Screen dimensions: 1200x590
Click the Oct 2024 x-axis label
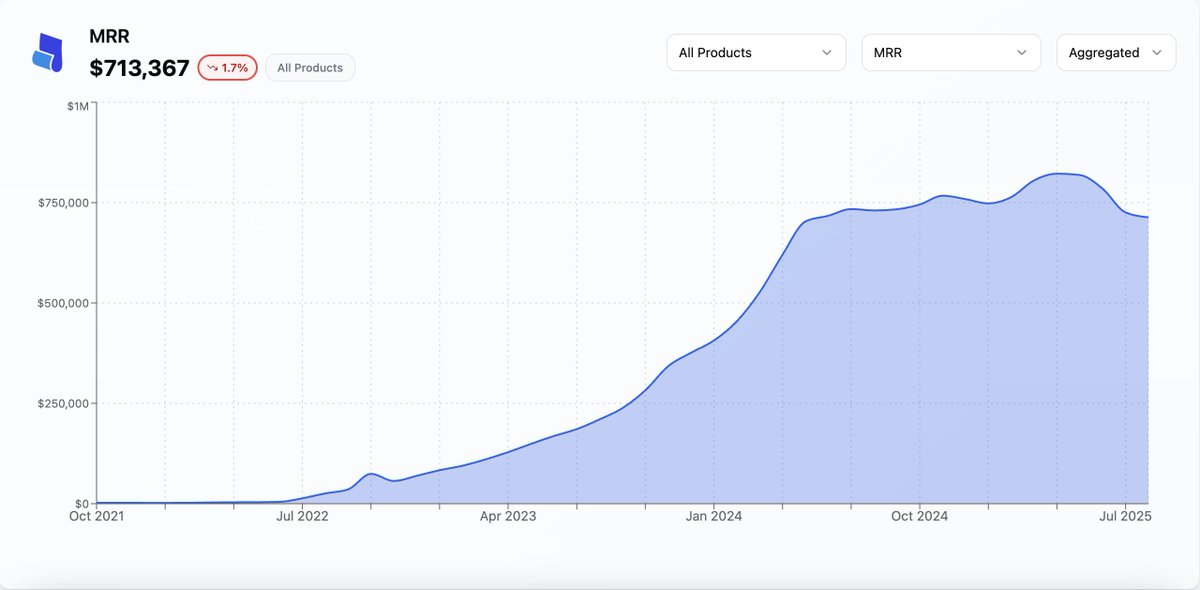[x=919, y=517]
